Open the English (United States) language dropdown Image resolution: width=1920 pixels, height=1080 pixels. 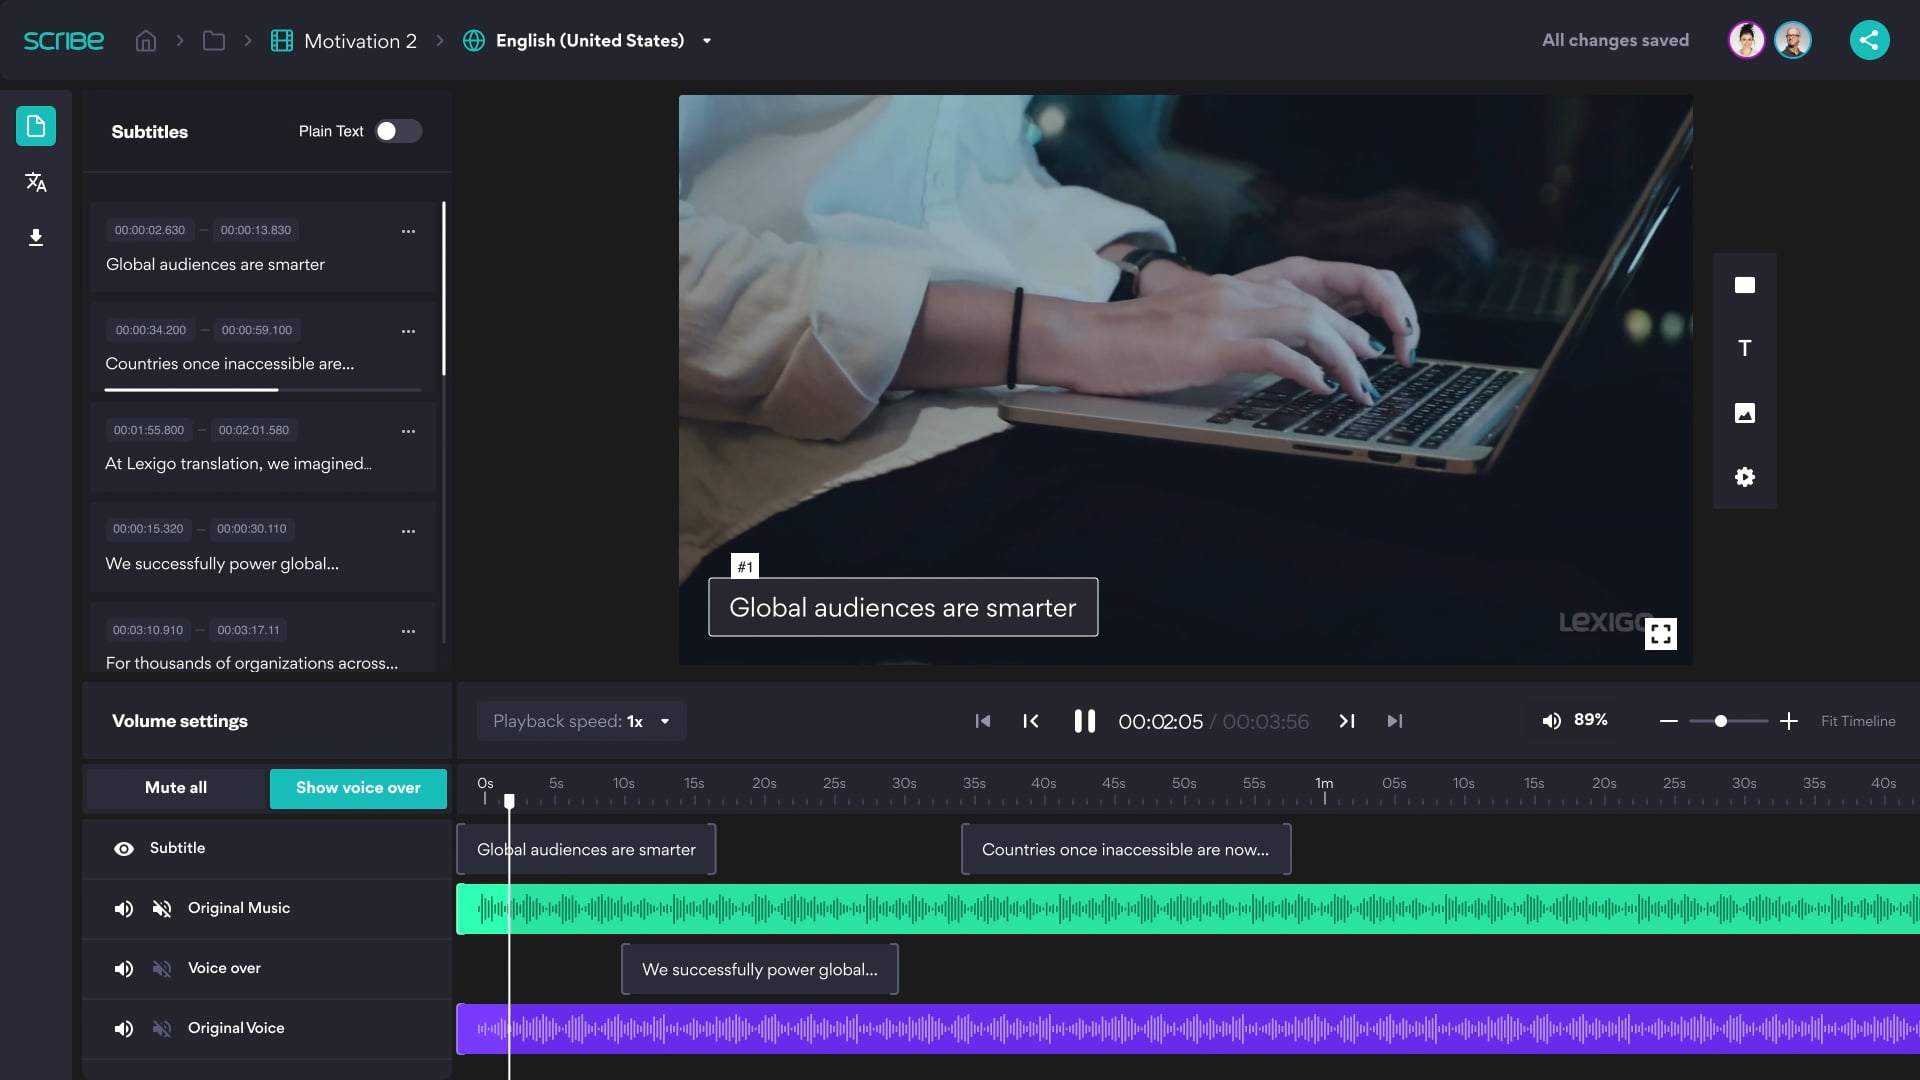click(589, 40)
